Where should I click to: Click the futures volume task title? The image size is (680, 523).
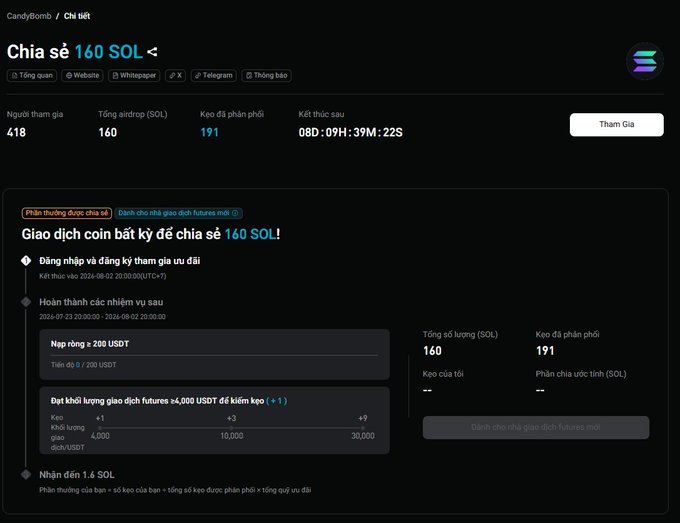click(157, 401)
